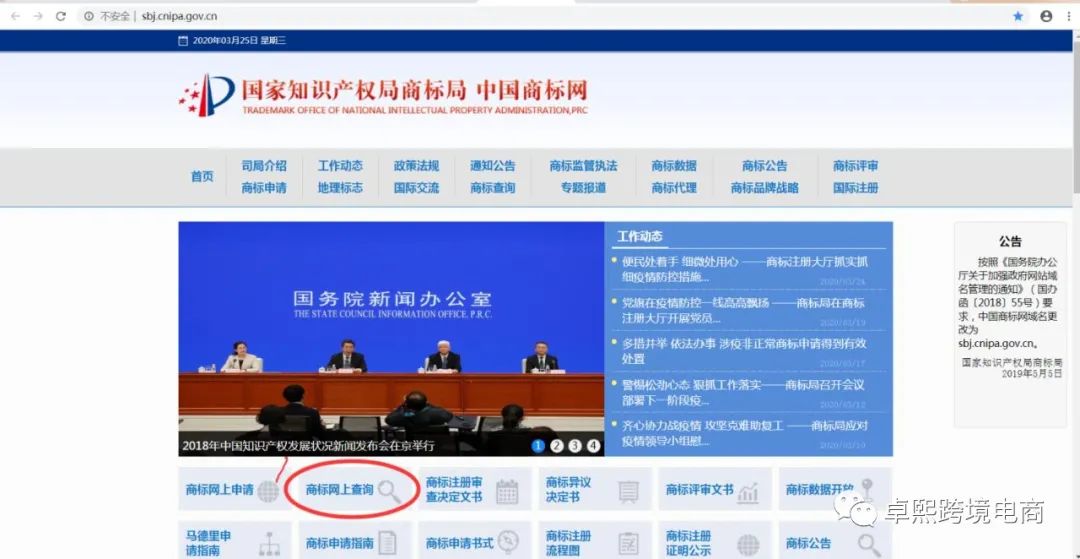Open 商标公告 in top navigation
The image size is (1080, 559).
coord(765,166)
